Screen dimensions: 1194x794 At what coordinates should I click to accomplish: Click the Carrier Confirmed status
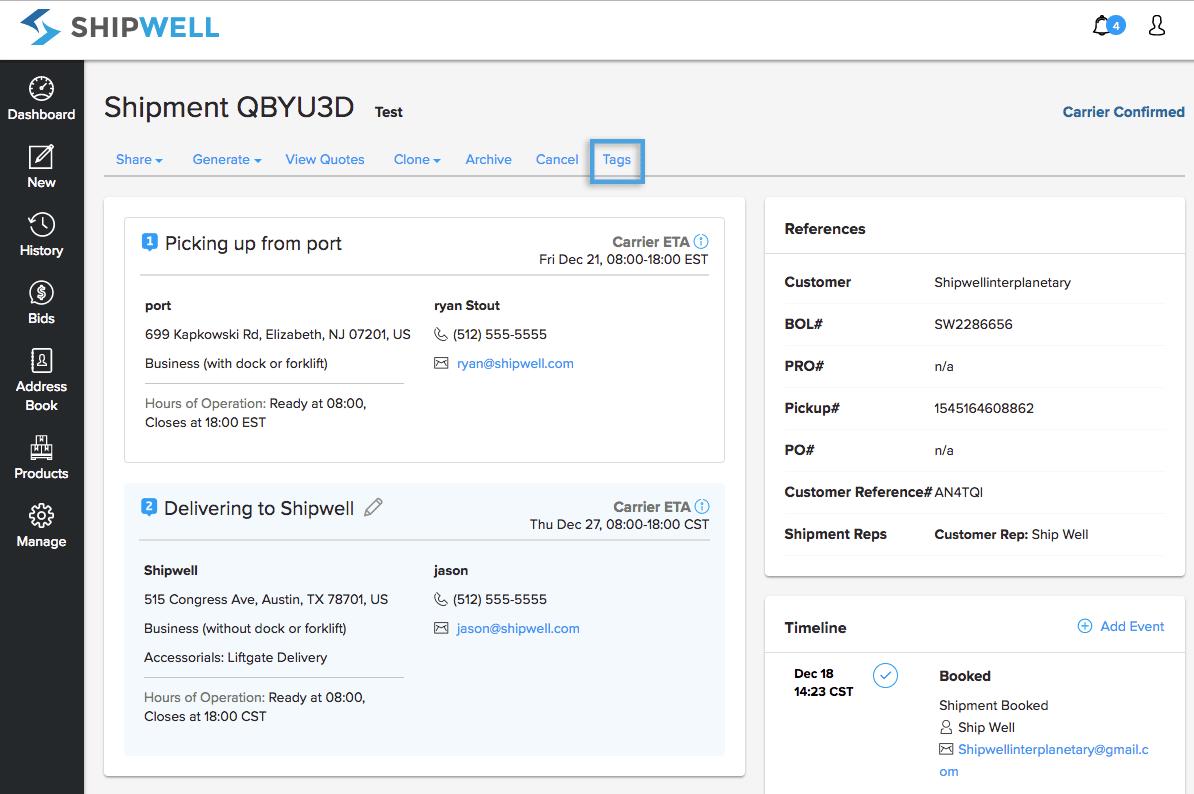point(1123,112)
